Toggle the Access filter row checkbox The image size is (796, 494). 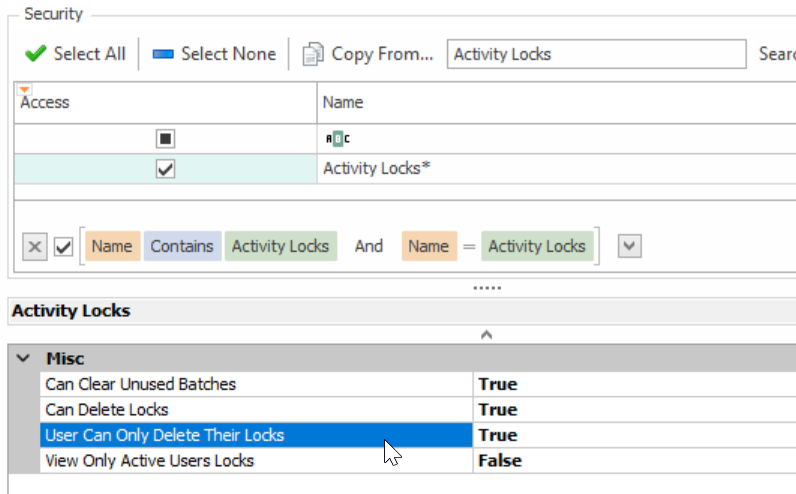click(x=166, y=138)
